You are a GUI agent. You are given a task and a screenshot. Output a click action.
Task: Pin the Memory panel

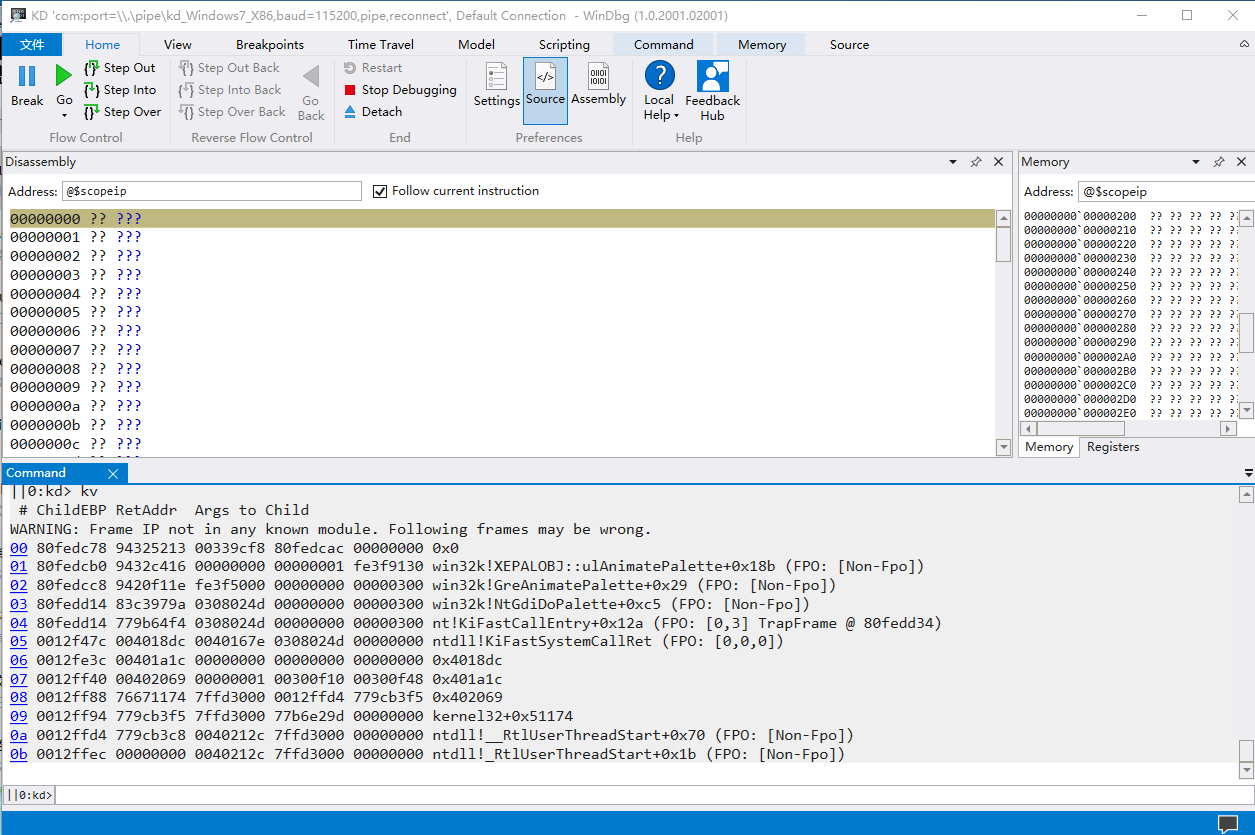(x=1219, y=162)
